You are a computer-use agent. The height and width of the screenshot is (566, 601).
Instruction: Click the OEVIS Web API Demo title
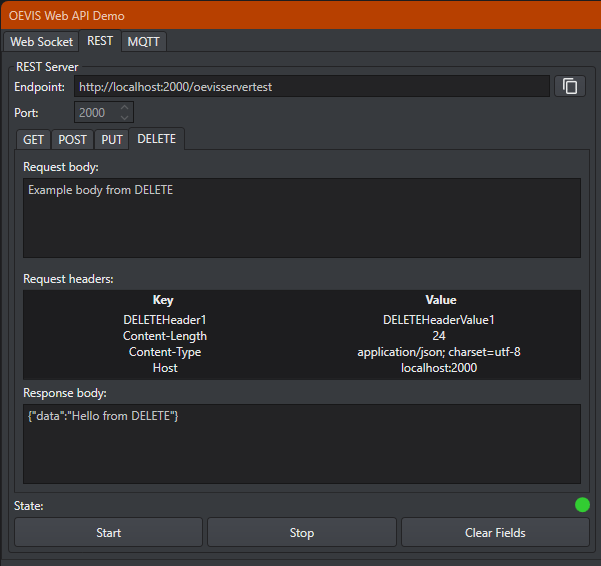[x=67, y=16]
